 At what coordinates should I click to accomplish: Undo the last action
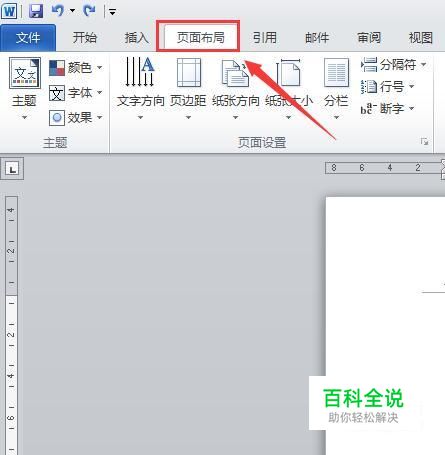click(x=58, y=11)
